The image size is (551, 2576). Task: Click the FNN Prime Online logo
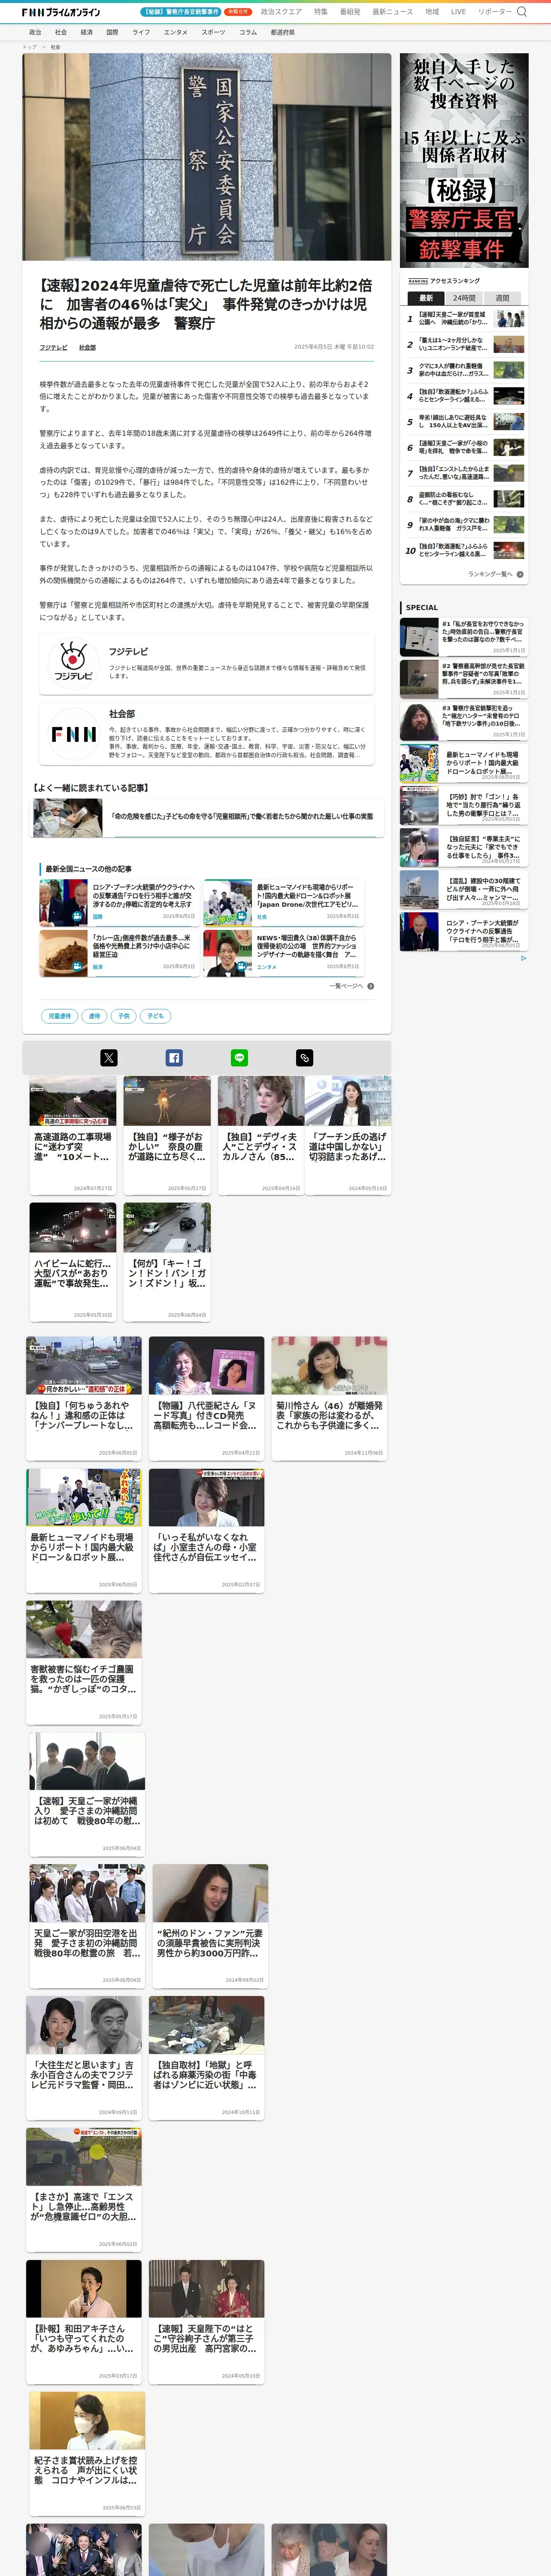[x=61, y=12]
